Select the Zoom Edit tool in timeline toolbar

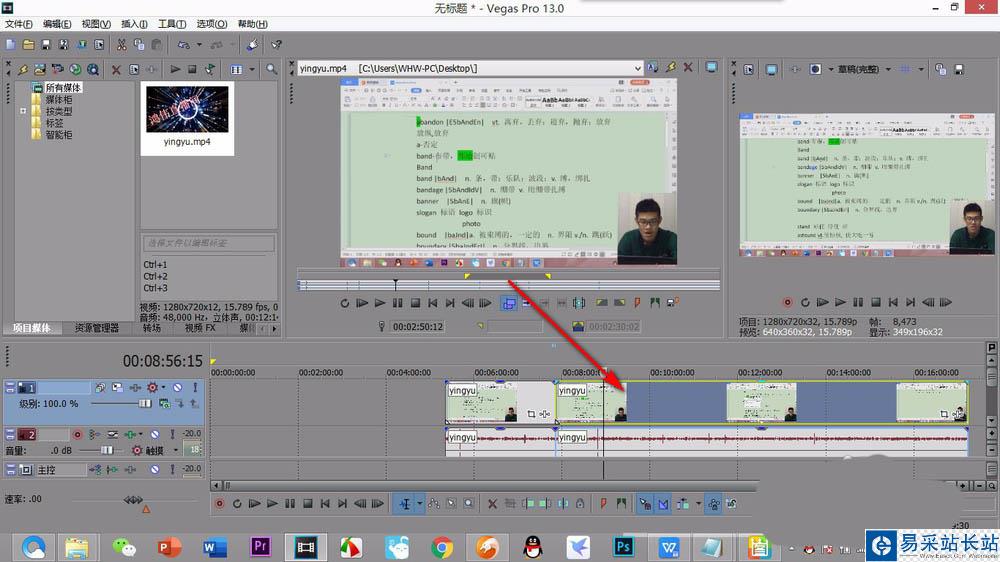pyautogui.click(x=469, y=504)
